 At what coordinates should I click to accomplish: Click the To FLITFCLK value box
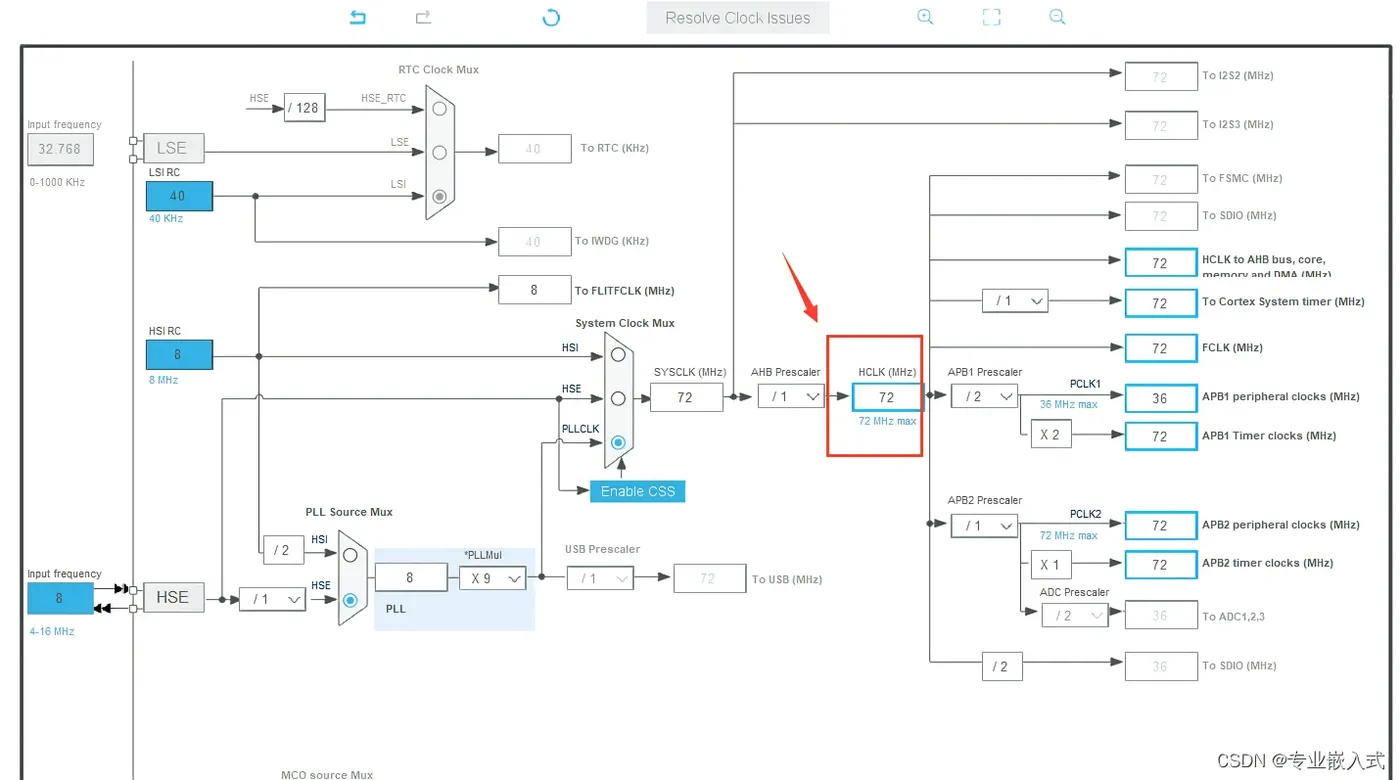click(534, 290)
